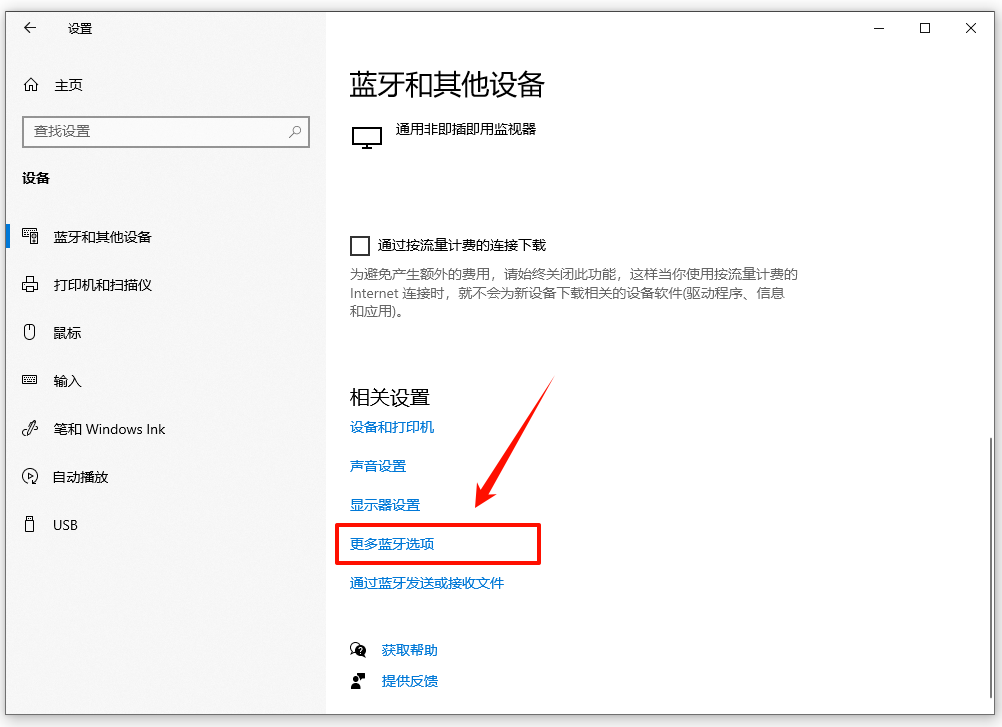Open 更多蓝牙选项
1002x727 pixels.
click(x=392, y=544)
